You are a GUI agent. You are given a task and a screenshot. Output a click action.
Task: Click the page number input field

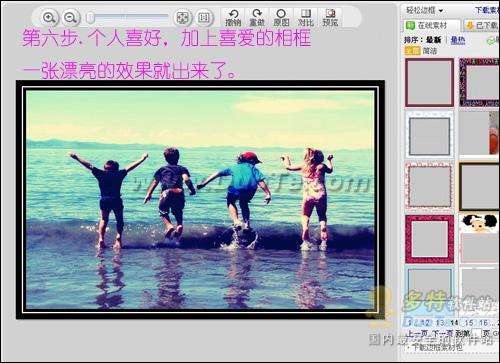click(476, 333)
